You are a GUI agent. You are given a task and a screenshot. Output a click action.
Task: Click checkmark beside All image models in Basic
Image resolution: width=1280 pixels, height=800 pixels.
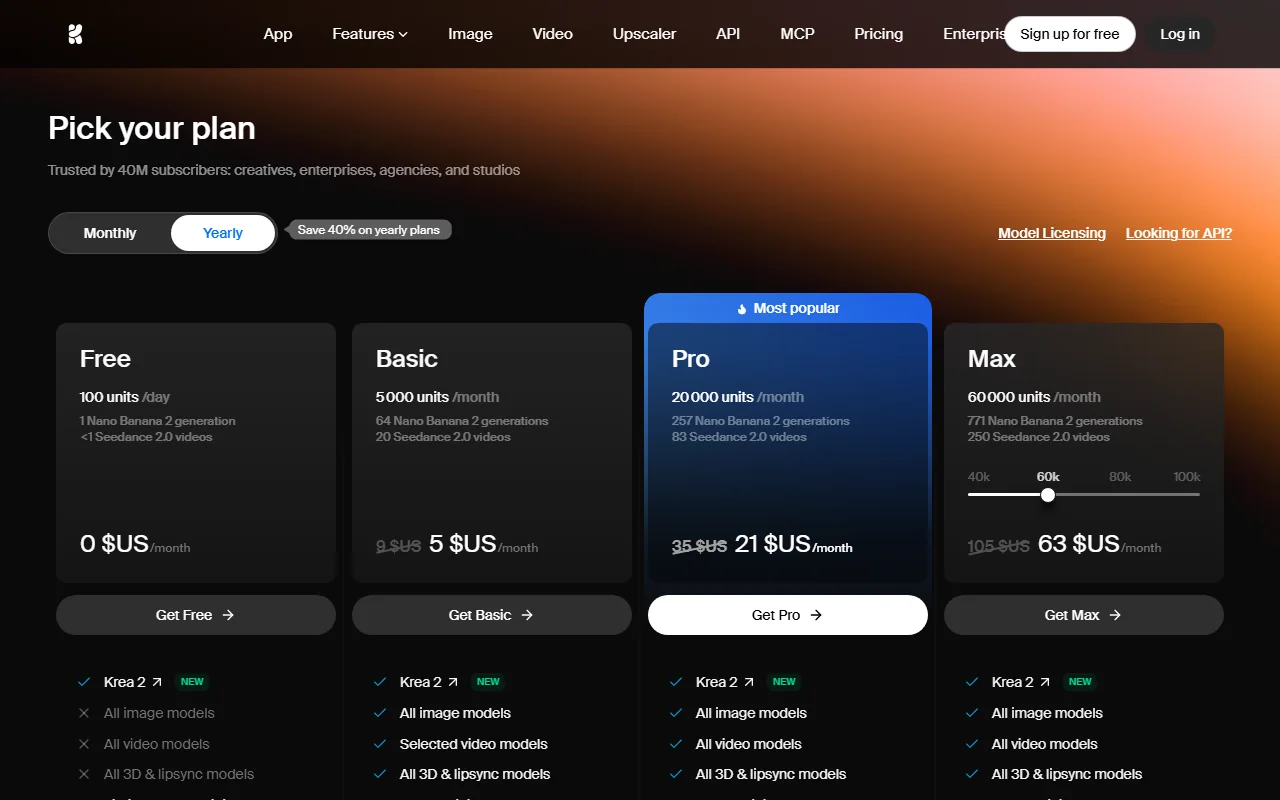(x=380, y=713)
